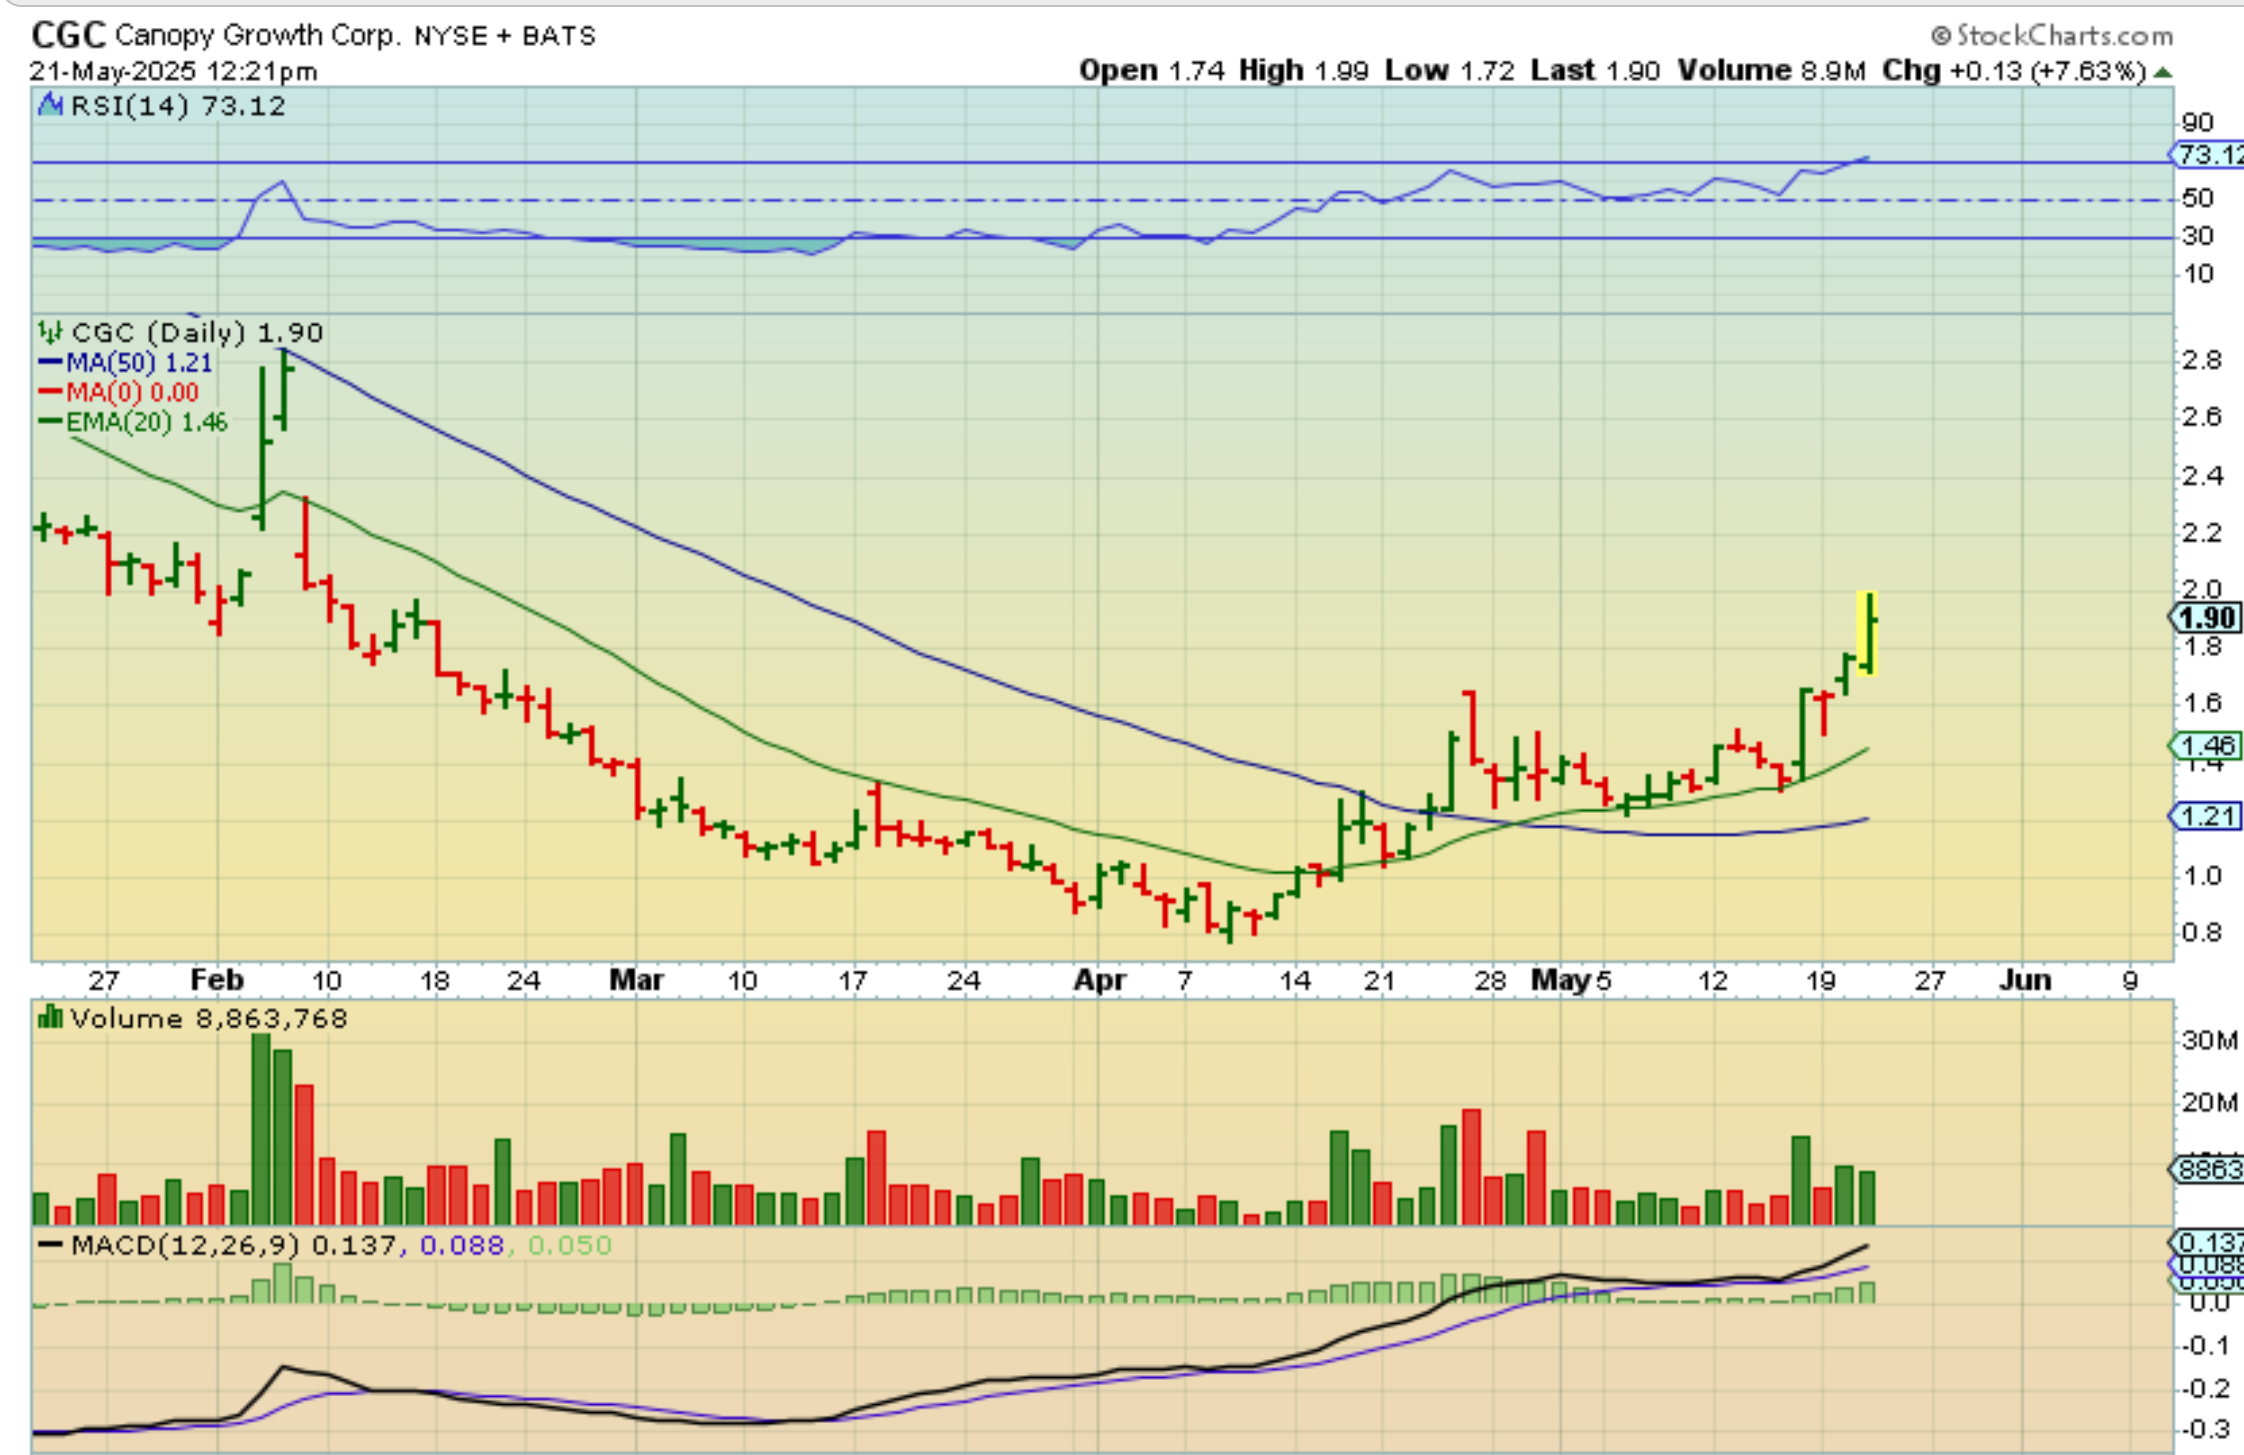Image resolution: width=2244 pixels, height=1455 pixels.
Task: Click the CGC (Daily) price bars icon
Action: pos(50,331)
